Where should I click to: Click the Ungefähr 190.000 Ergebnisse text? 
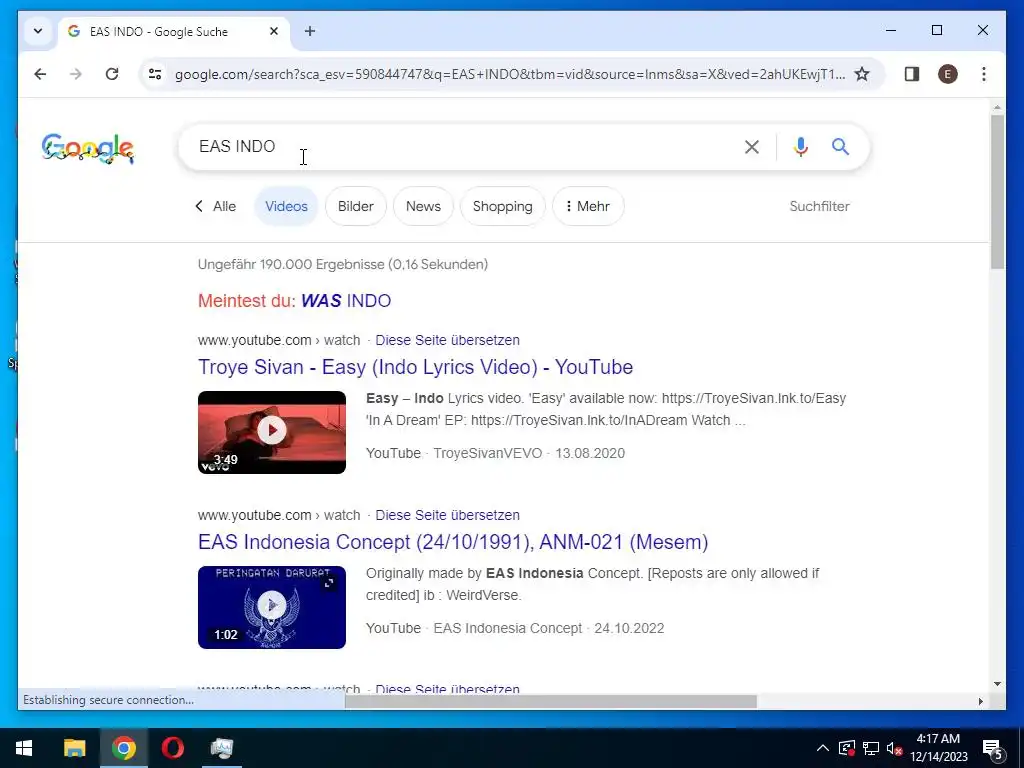[343, 264]
